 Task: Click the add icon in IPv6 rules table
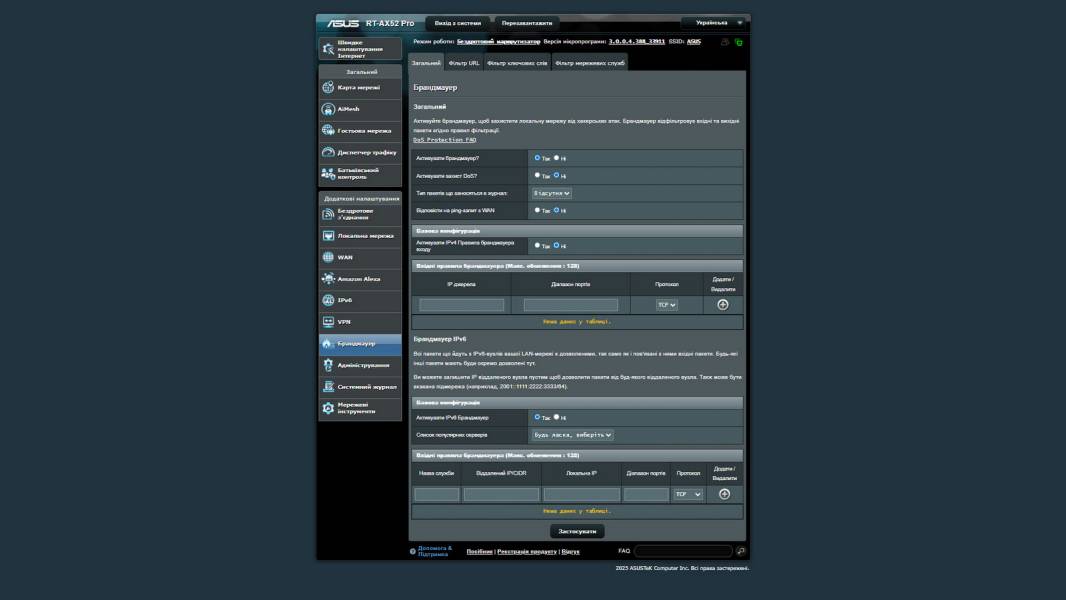coord(724,494)
